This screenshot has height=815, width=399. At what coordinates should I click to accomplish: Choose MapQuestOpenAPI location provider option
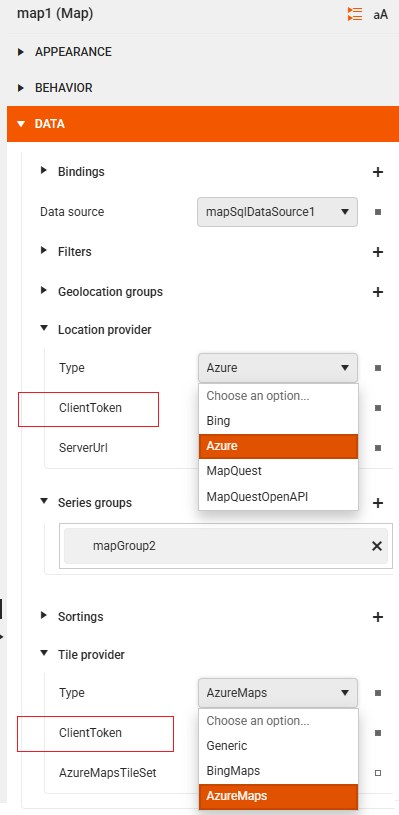278,496
